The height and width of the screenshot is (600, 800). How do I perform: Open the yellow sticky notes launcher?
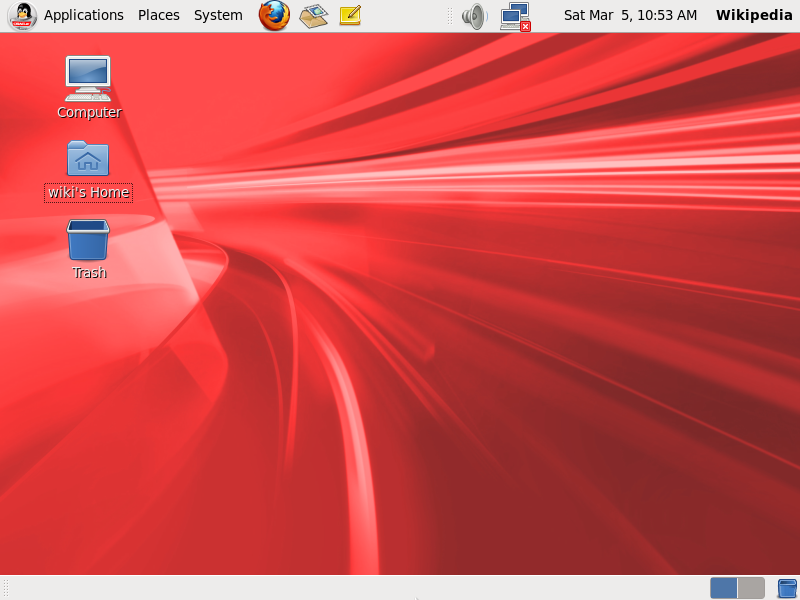point(351,15)
